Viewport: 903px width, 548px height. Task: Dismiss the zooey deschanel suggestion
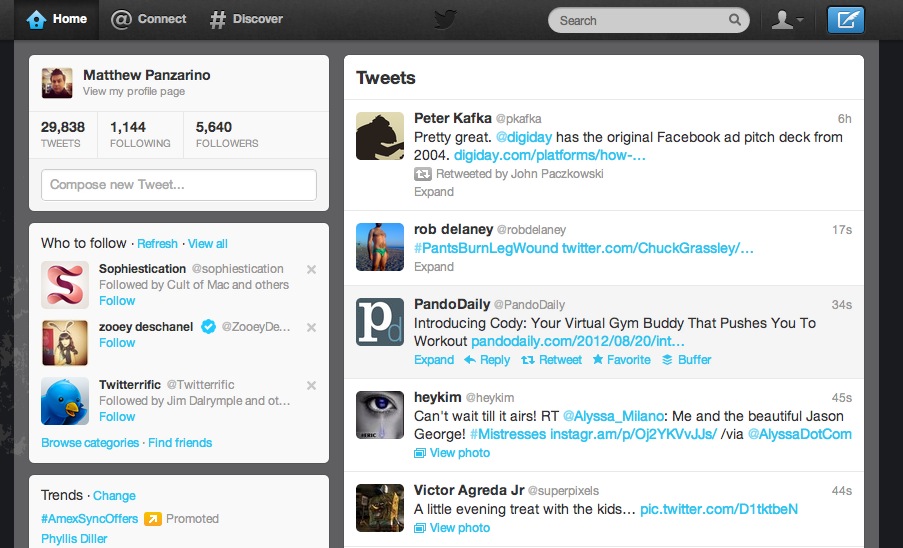311,328
